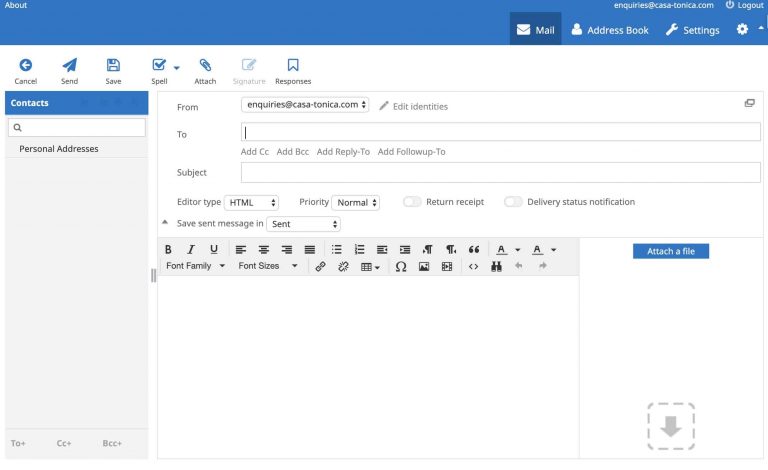The image size is (768, 470).
Task: Switch to the Mail tab
Action: [535, 30]
